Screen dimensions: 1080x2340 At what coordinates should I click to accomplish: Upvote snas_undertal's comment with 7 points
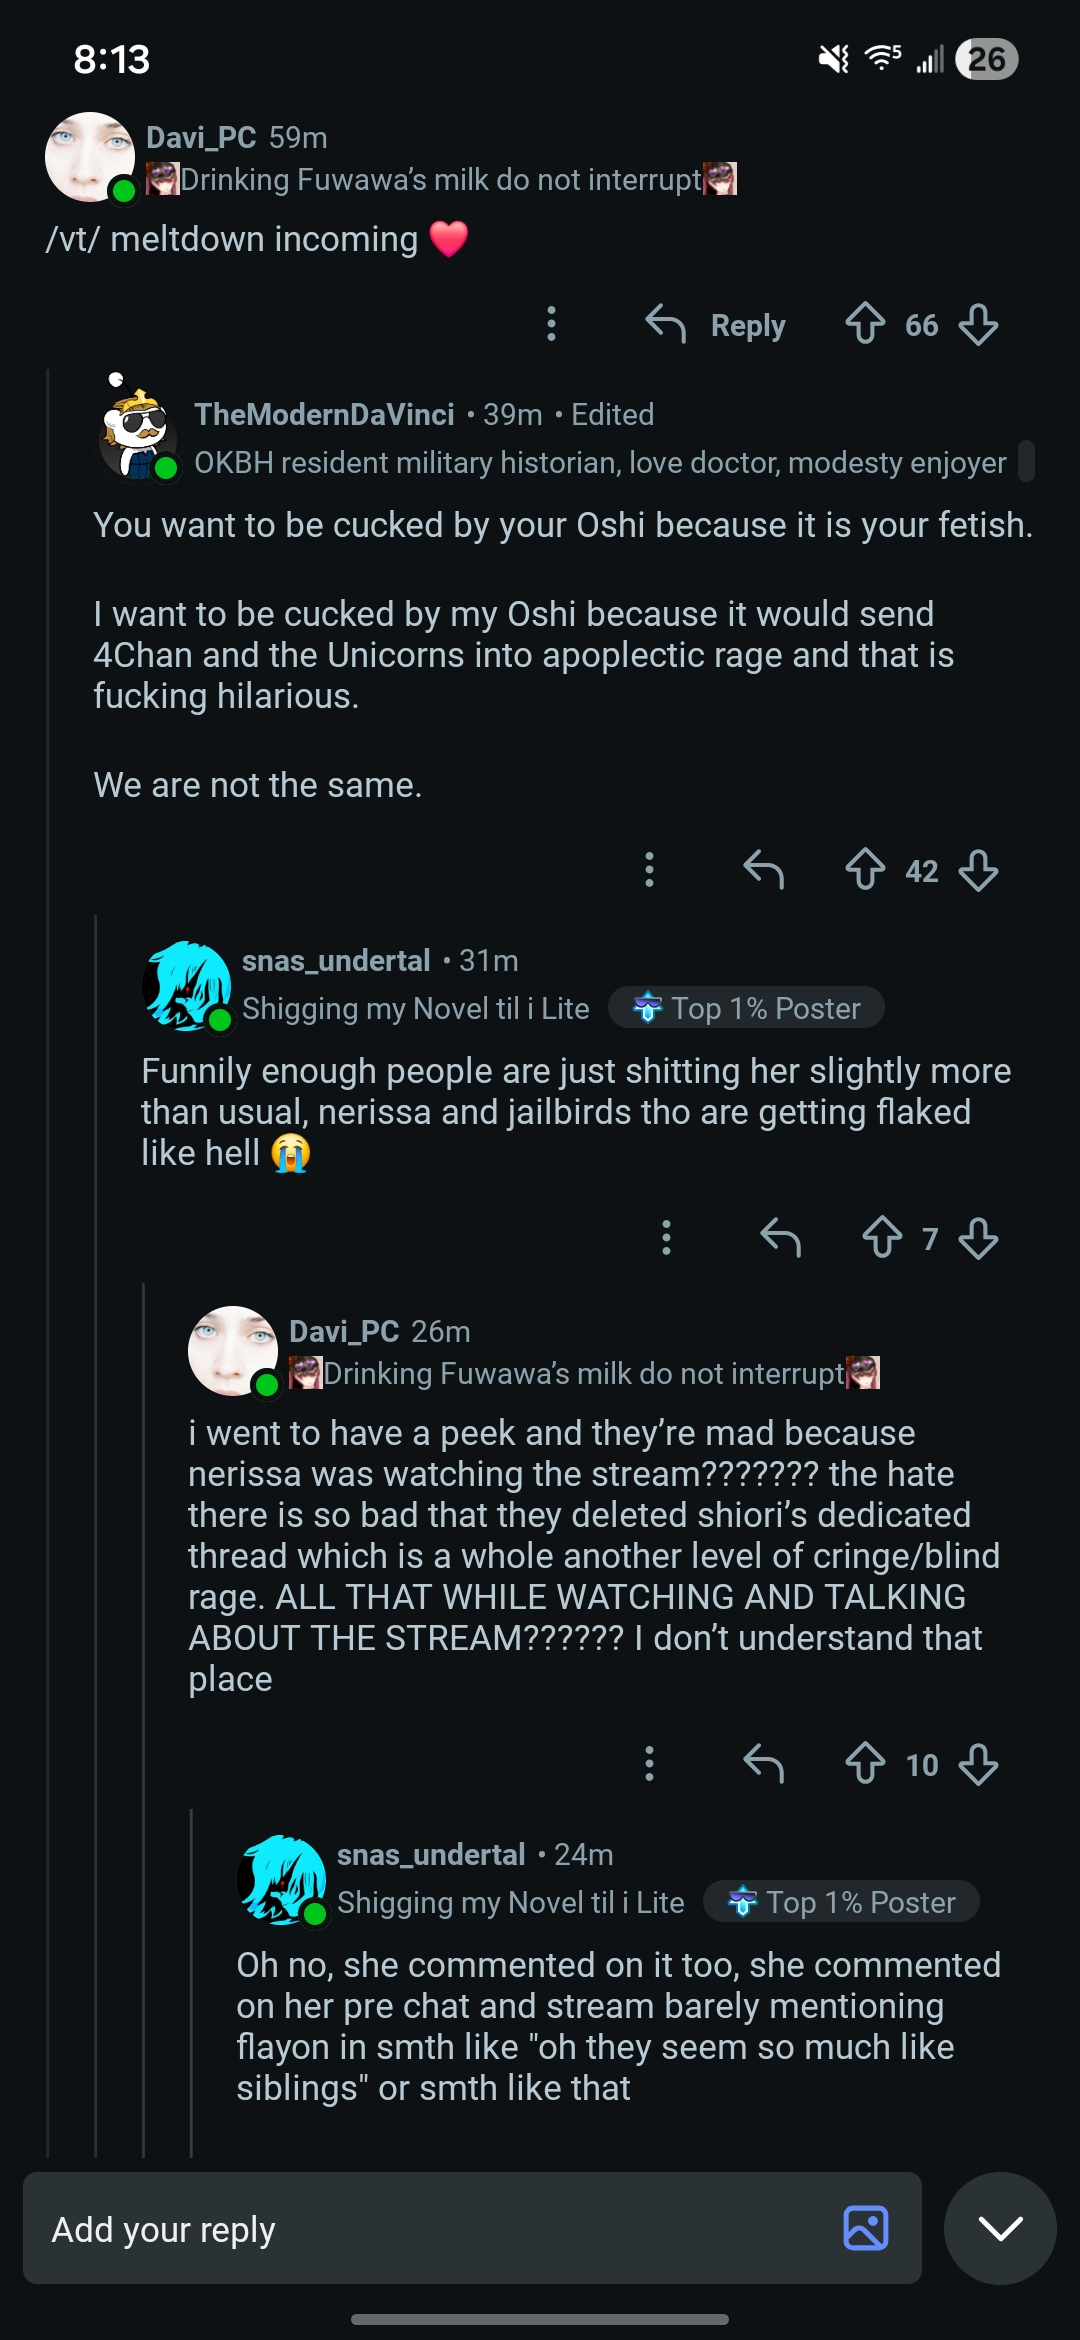pos(882,1237)
